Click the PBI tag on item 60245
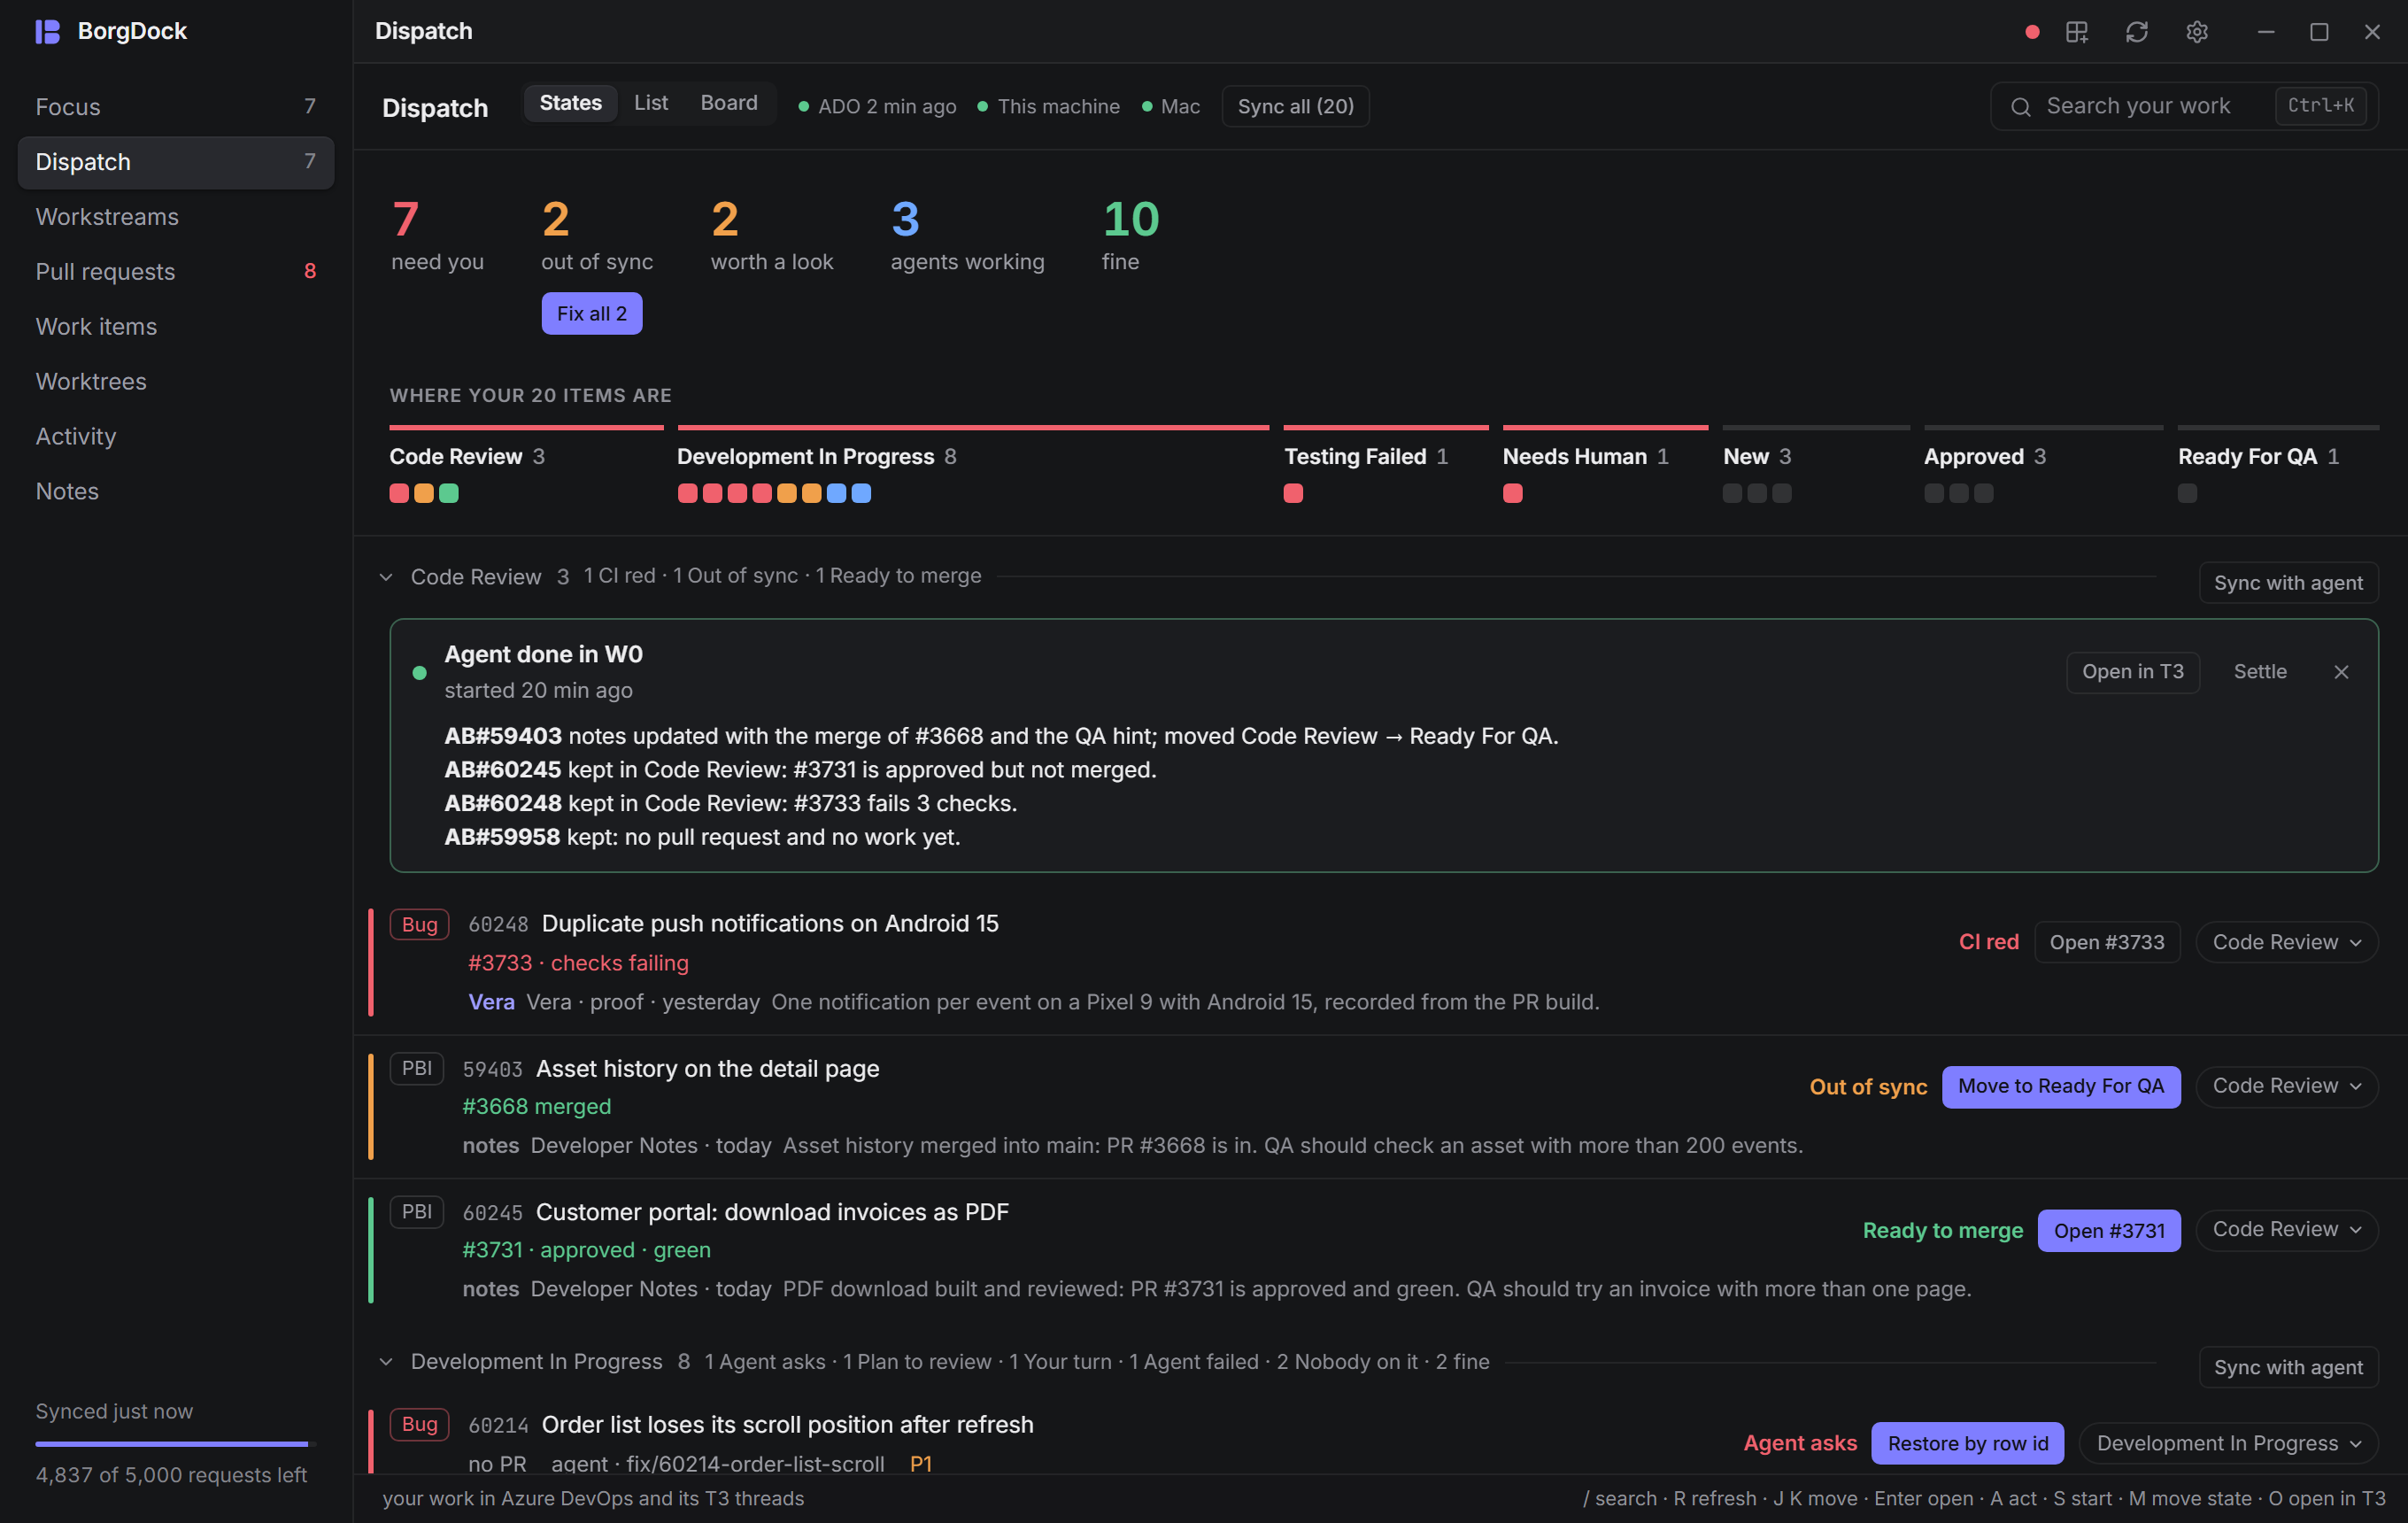The image size is (2408, 1523). click(416, 1212)
